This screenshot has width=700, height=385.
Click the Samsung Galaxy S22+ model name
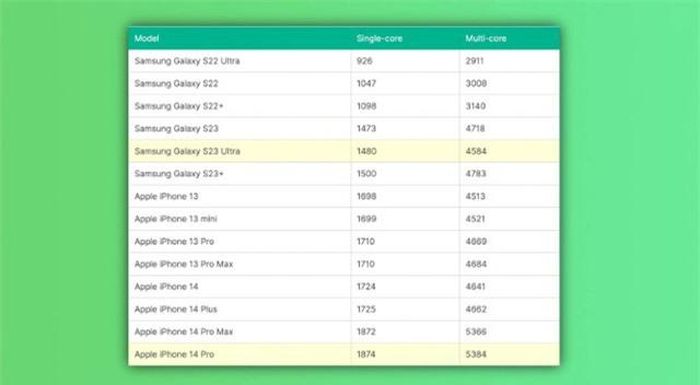point(179,106)
